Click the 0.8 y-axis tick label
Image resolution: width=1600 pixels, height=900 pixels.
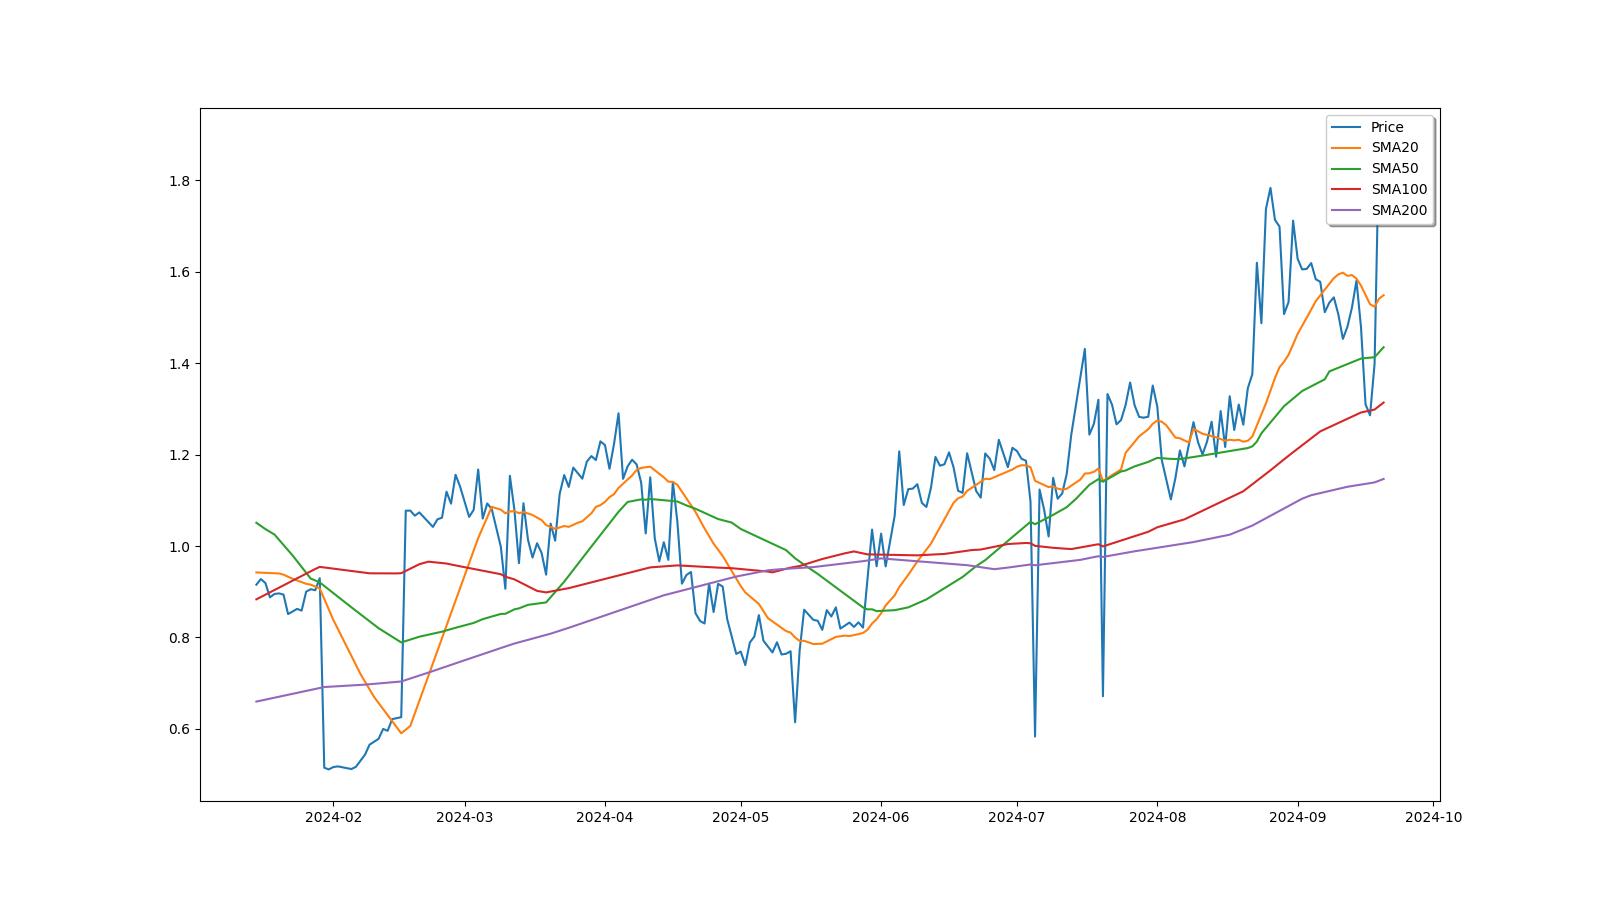point(180,638)
